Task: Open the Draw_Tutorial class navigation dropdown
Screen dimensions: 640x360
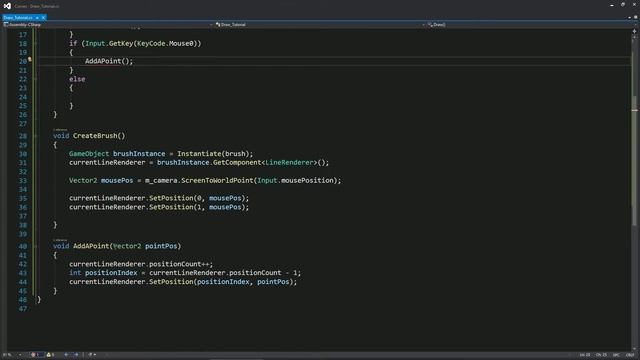Action: pos(321,24)
